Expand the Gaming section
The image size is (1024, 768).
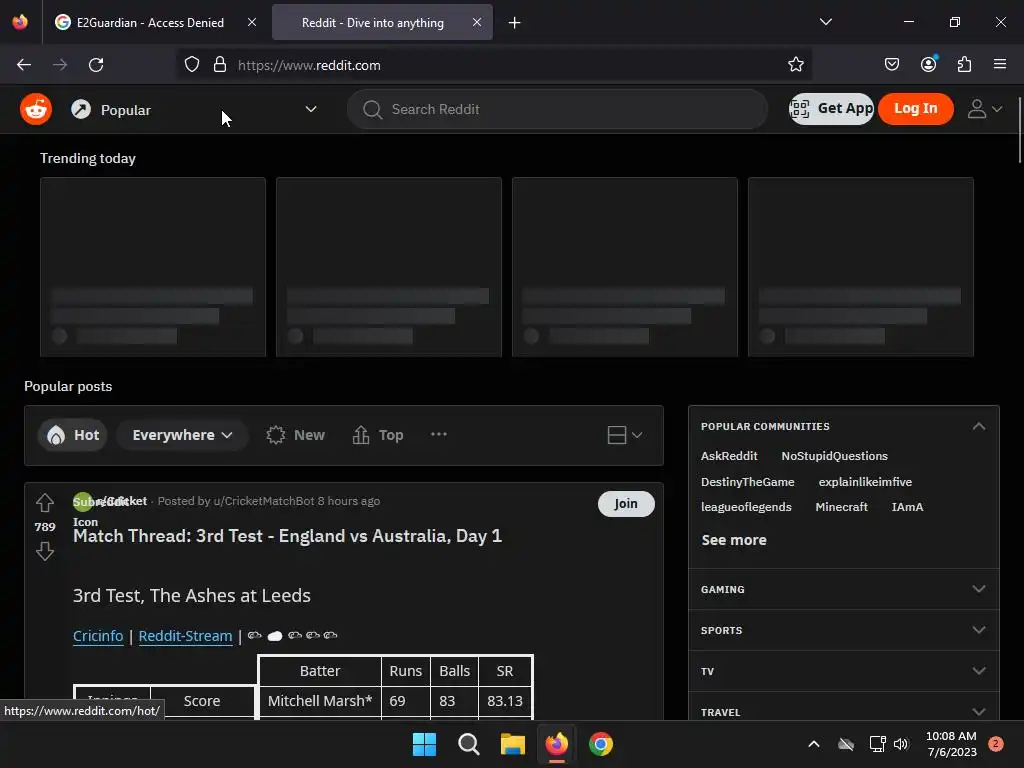(844, 589)
